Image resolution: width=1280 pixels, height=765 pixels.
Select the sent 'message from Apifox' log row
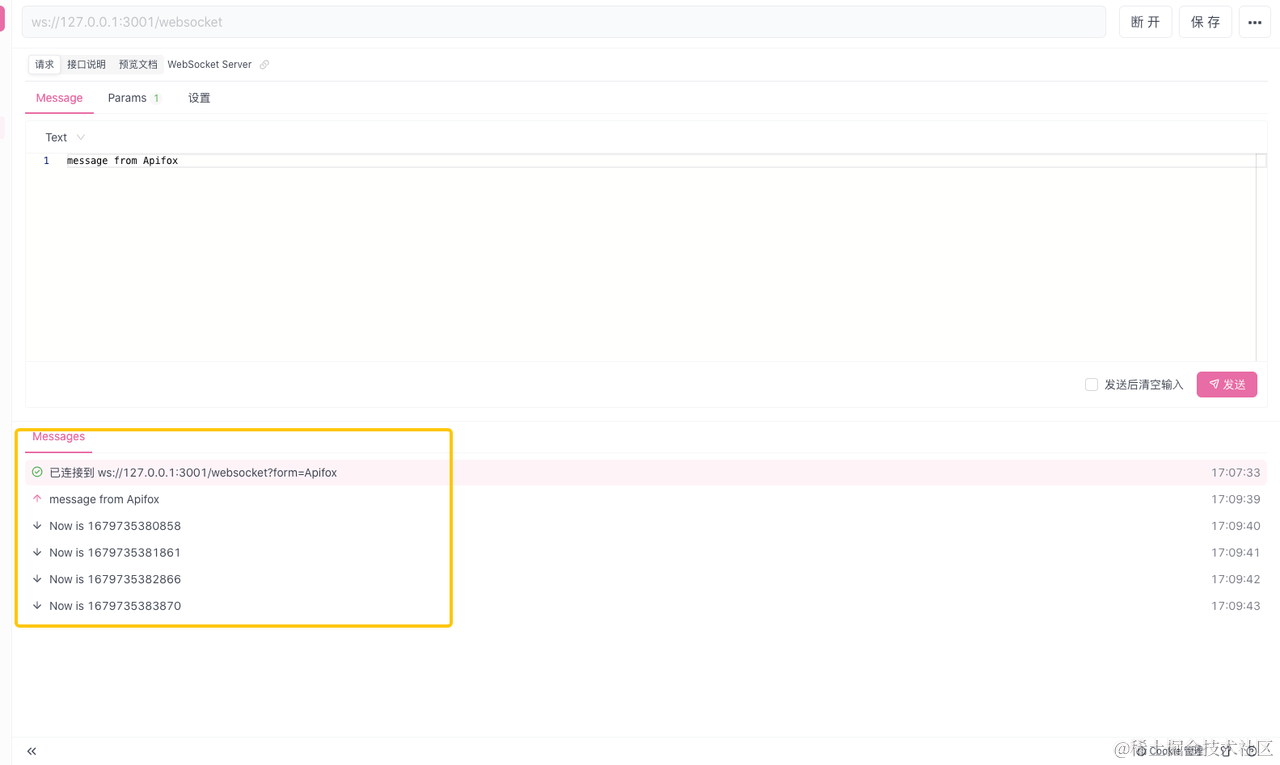point(646,499)
